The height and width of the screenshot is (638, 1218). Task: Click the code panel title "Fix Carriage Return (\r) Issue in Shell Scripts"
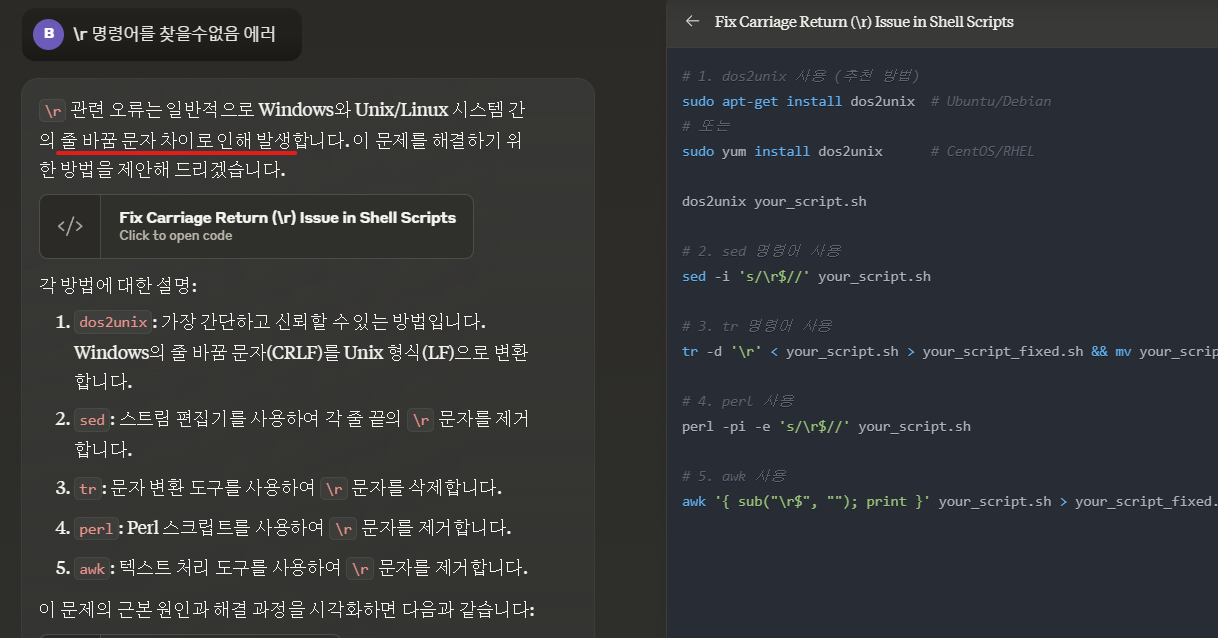point(864,21)
